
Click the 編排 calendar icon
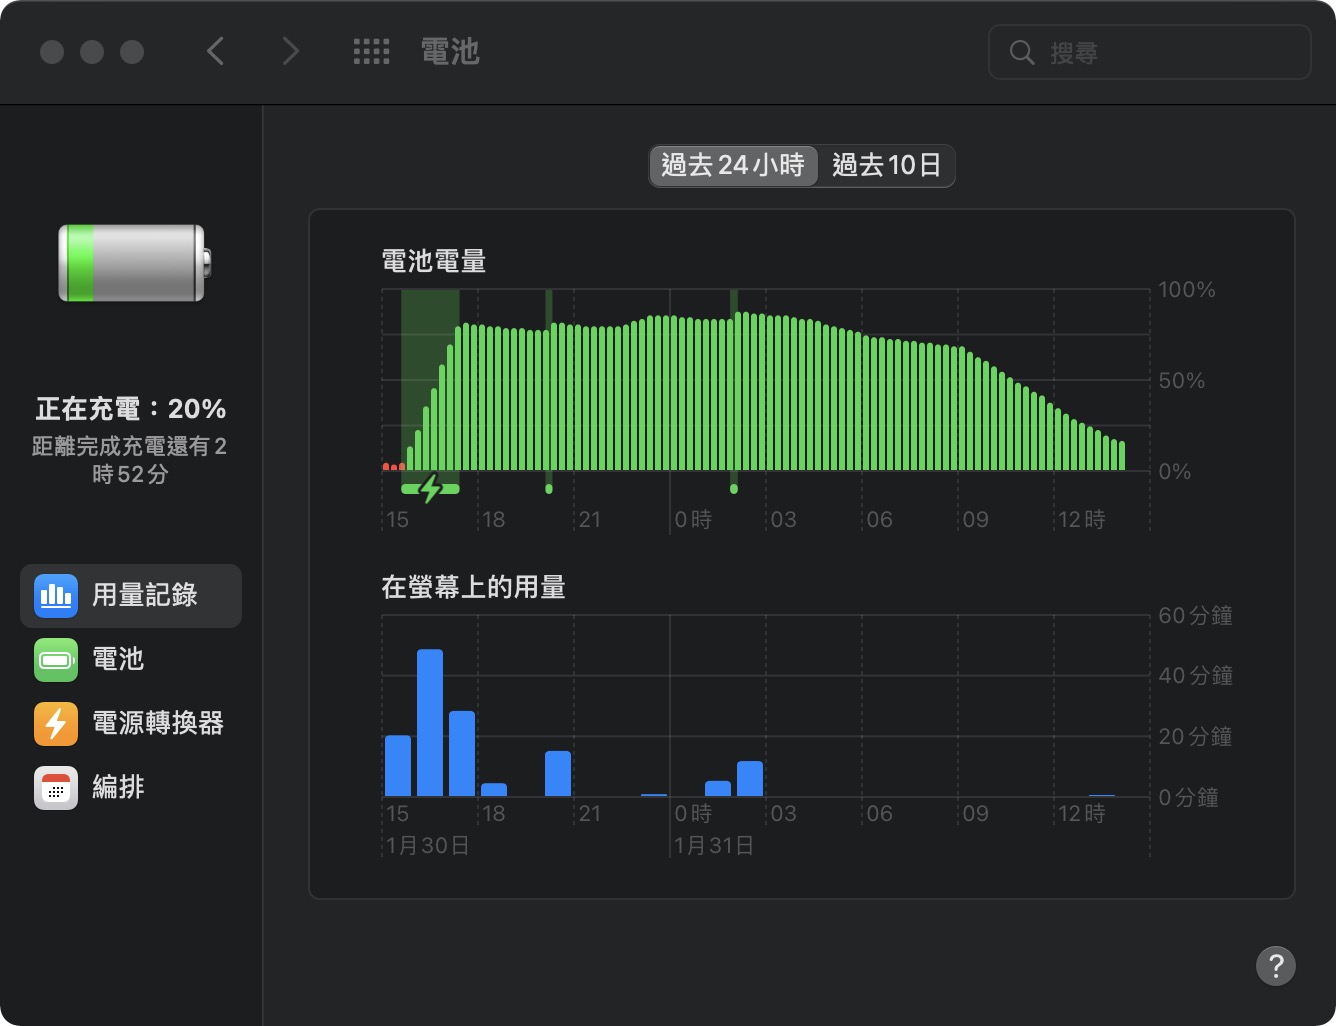point(56,788)
